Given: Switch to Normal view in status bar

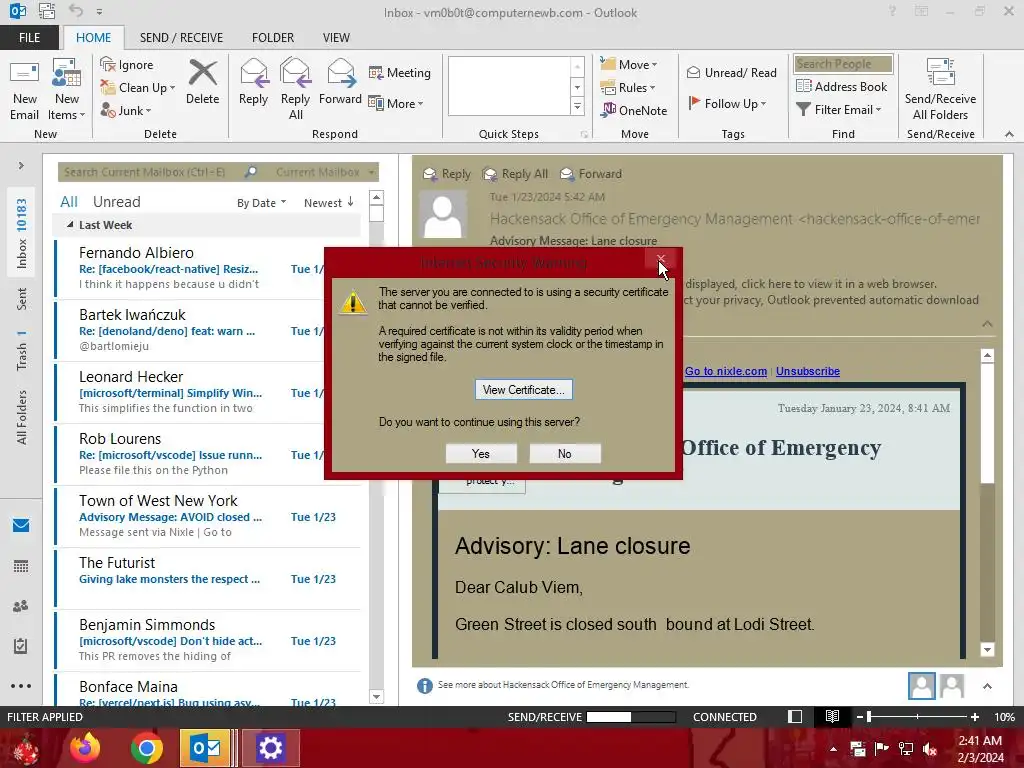Looking at the screenshot, I should 795,716.
